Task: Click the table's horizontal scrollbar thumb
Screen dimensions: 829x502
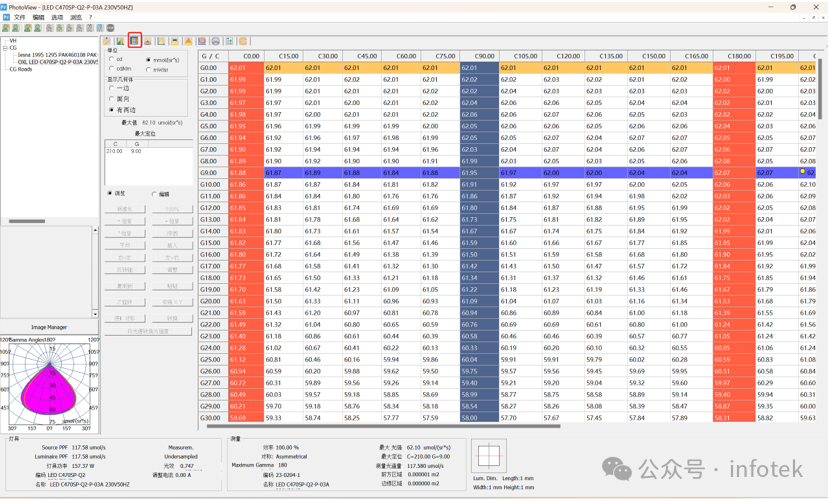Action: [x=383, y=426]
